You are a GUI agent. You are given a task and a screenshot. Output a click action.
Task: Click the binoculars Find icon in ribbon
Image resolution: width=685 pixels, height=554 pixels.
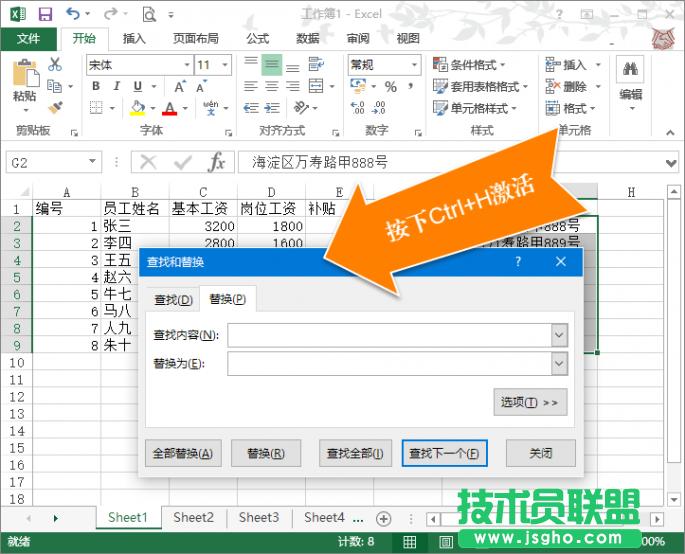coord(630,70)
